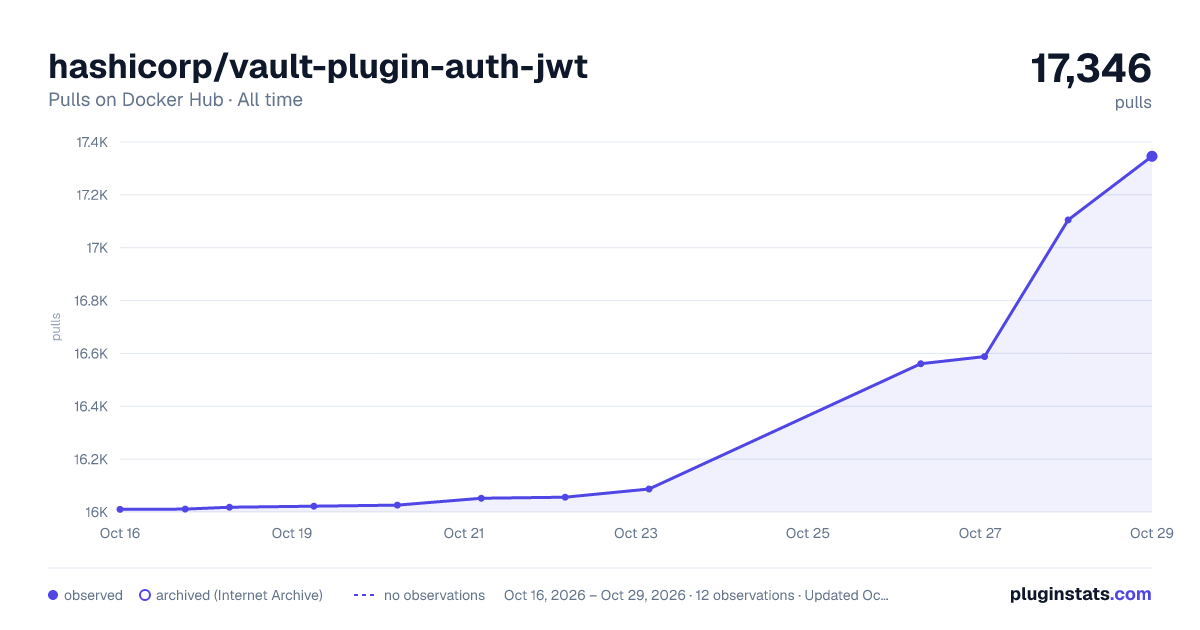Screen dimensions: 1200x630
Task: Click the data point at Oct 27
Action: (985, 356)
